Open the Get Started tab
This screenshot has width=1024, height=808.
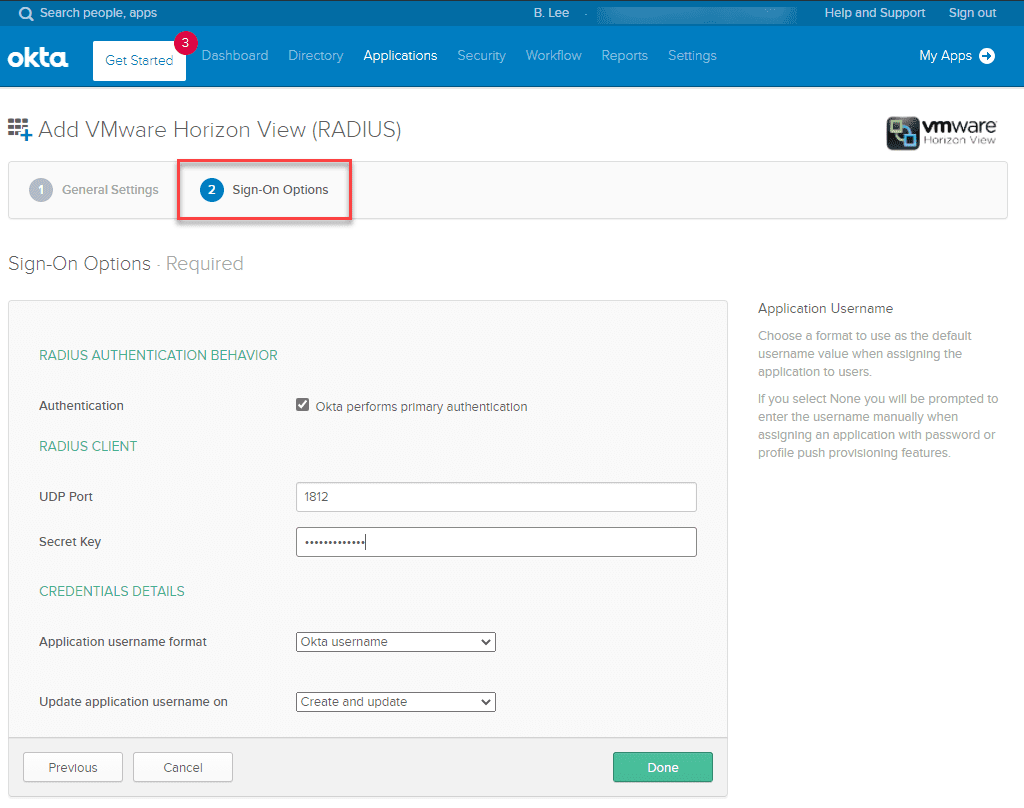point(139,61)
